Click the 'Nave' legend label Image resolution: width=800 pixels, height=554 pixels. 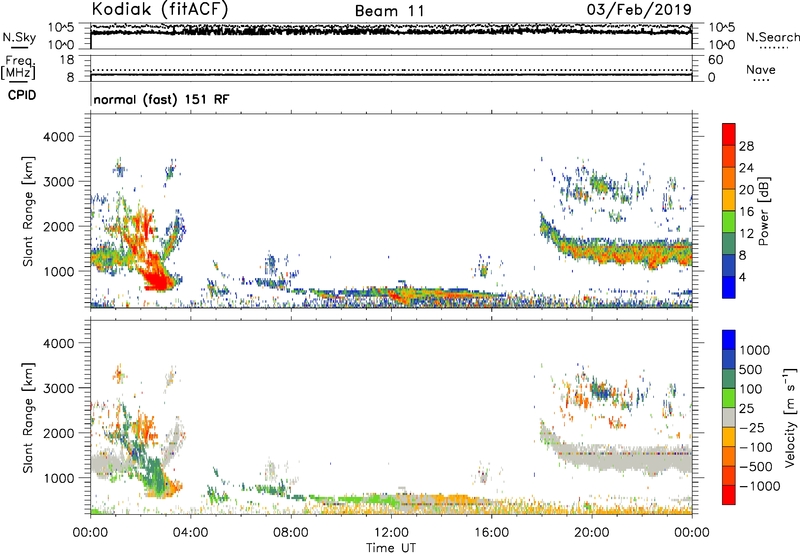point(761,69)
